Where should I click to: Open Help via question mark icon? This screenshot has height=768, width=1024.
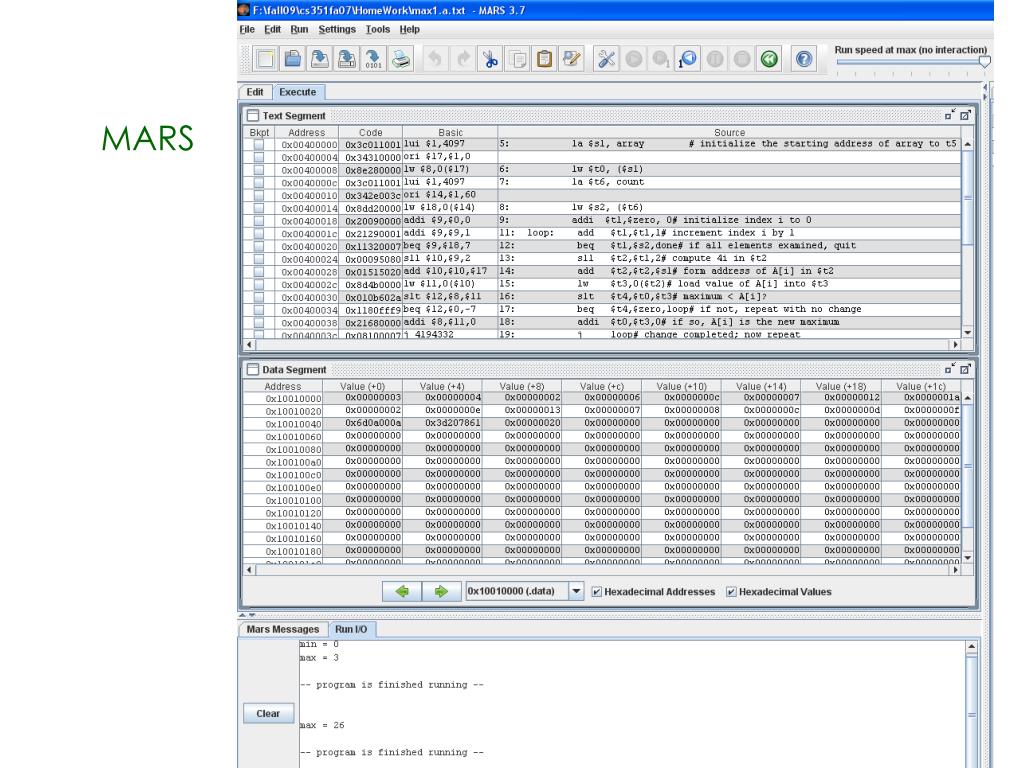803,59
